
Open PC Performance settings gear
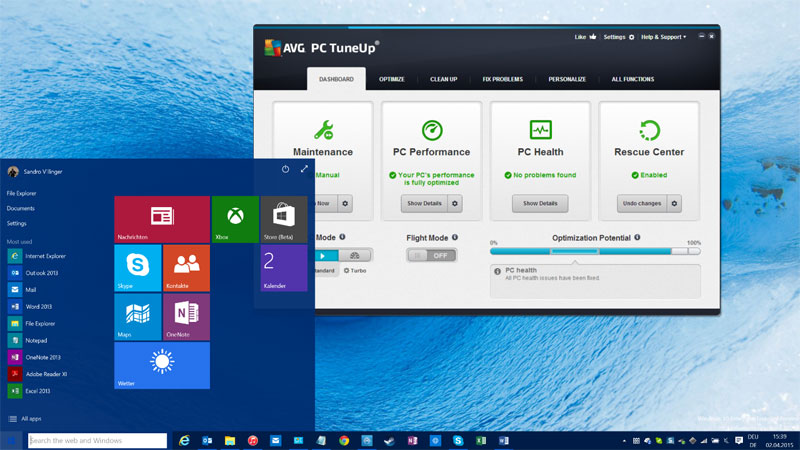pos(455,203)
